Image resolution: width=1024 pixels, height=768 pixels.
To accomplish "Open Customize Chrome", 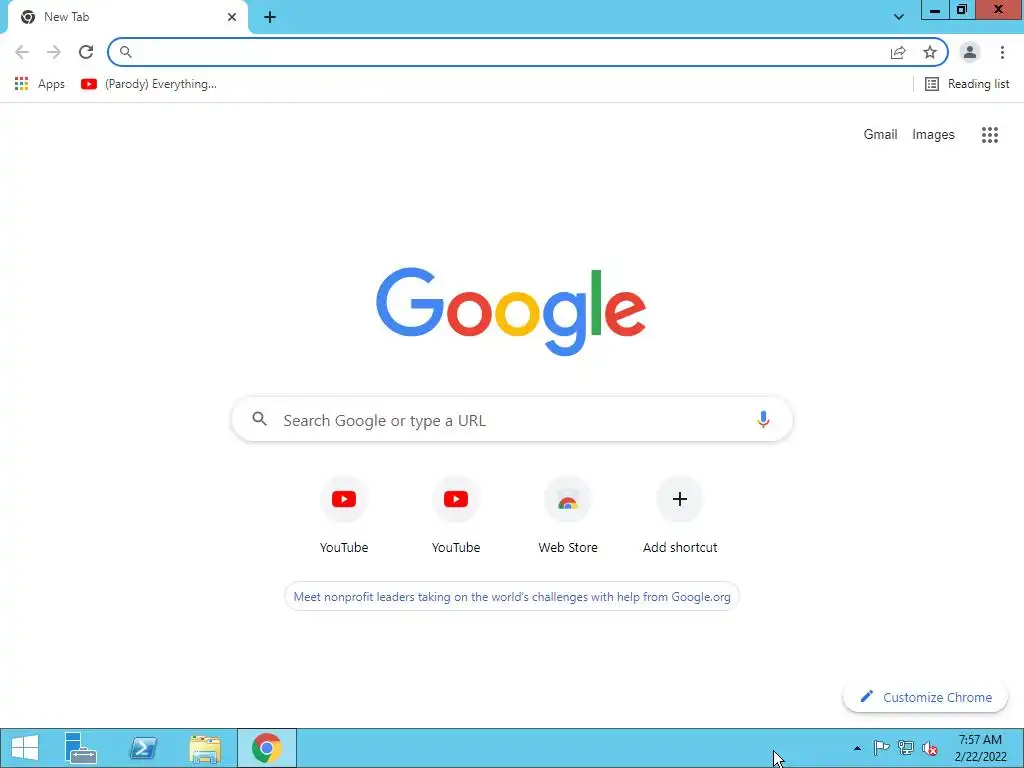I will pos(925,697).
